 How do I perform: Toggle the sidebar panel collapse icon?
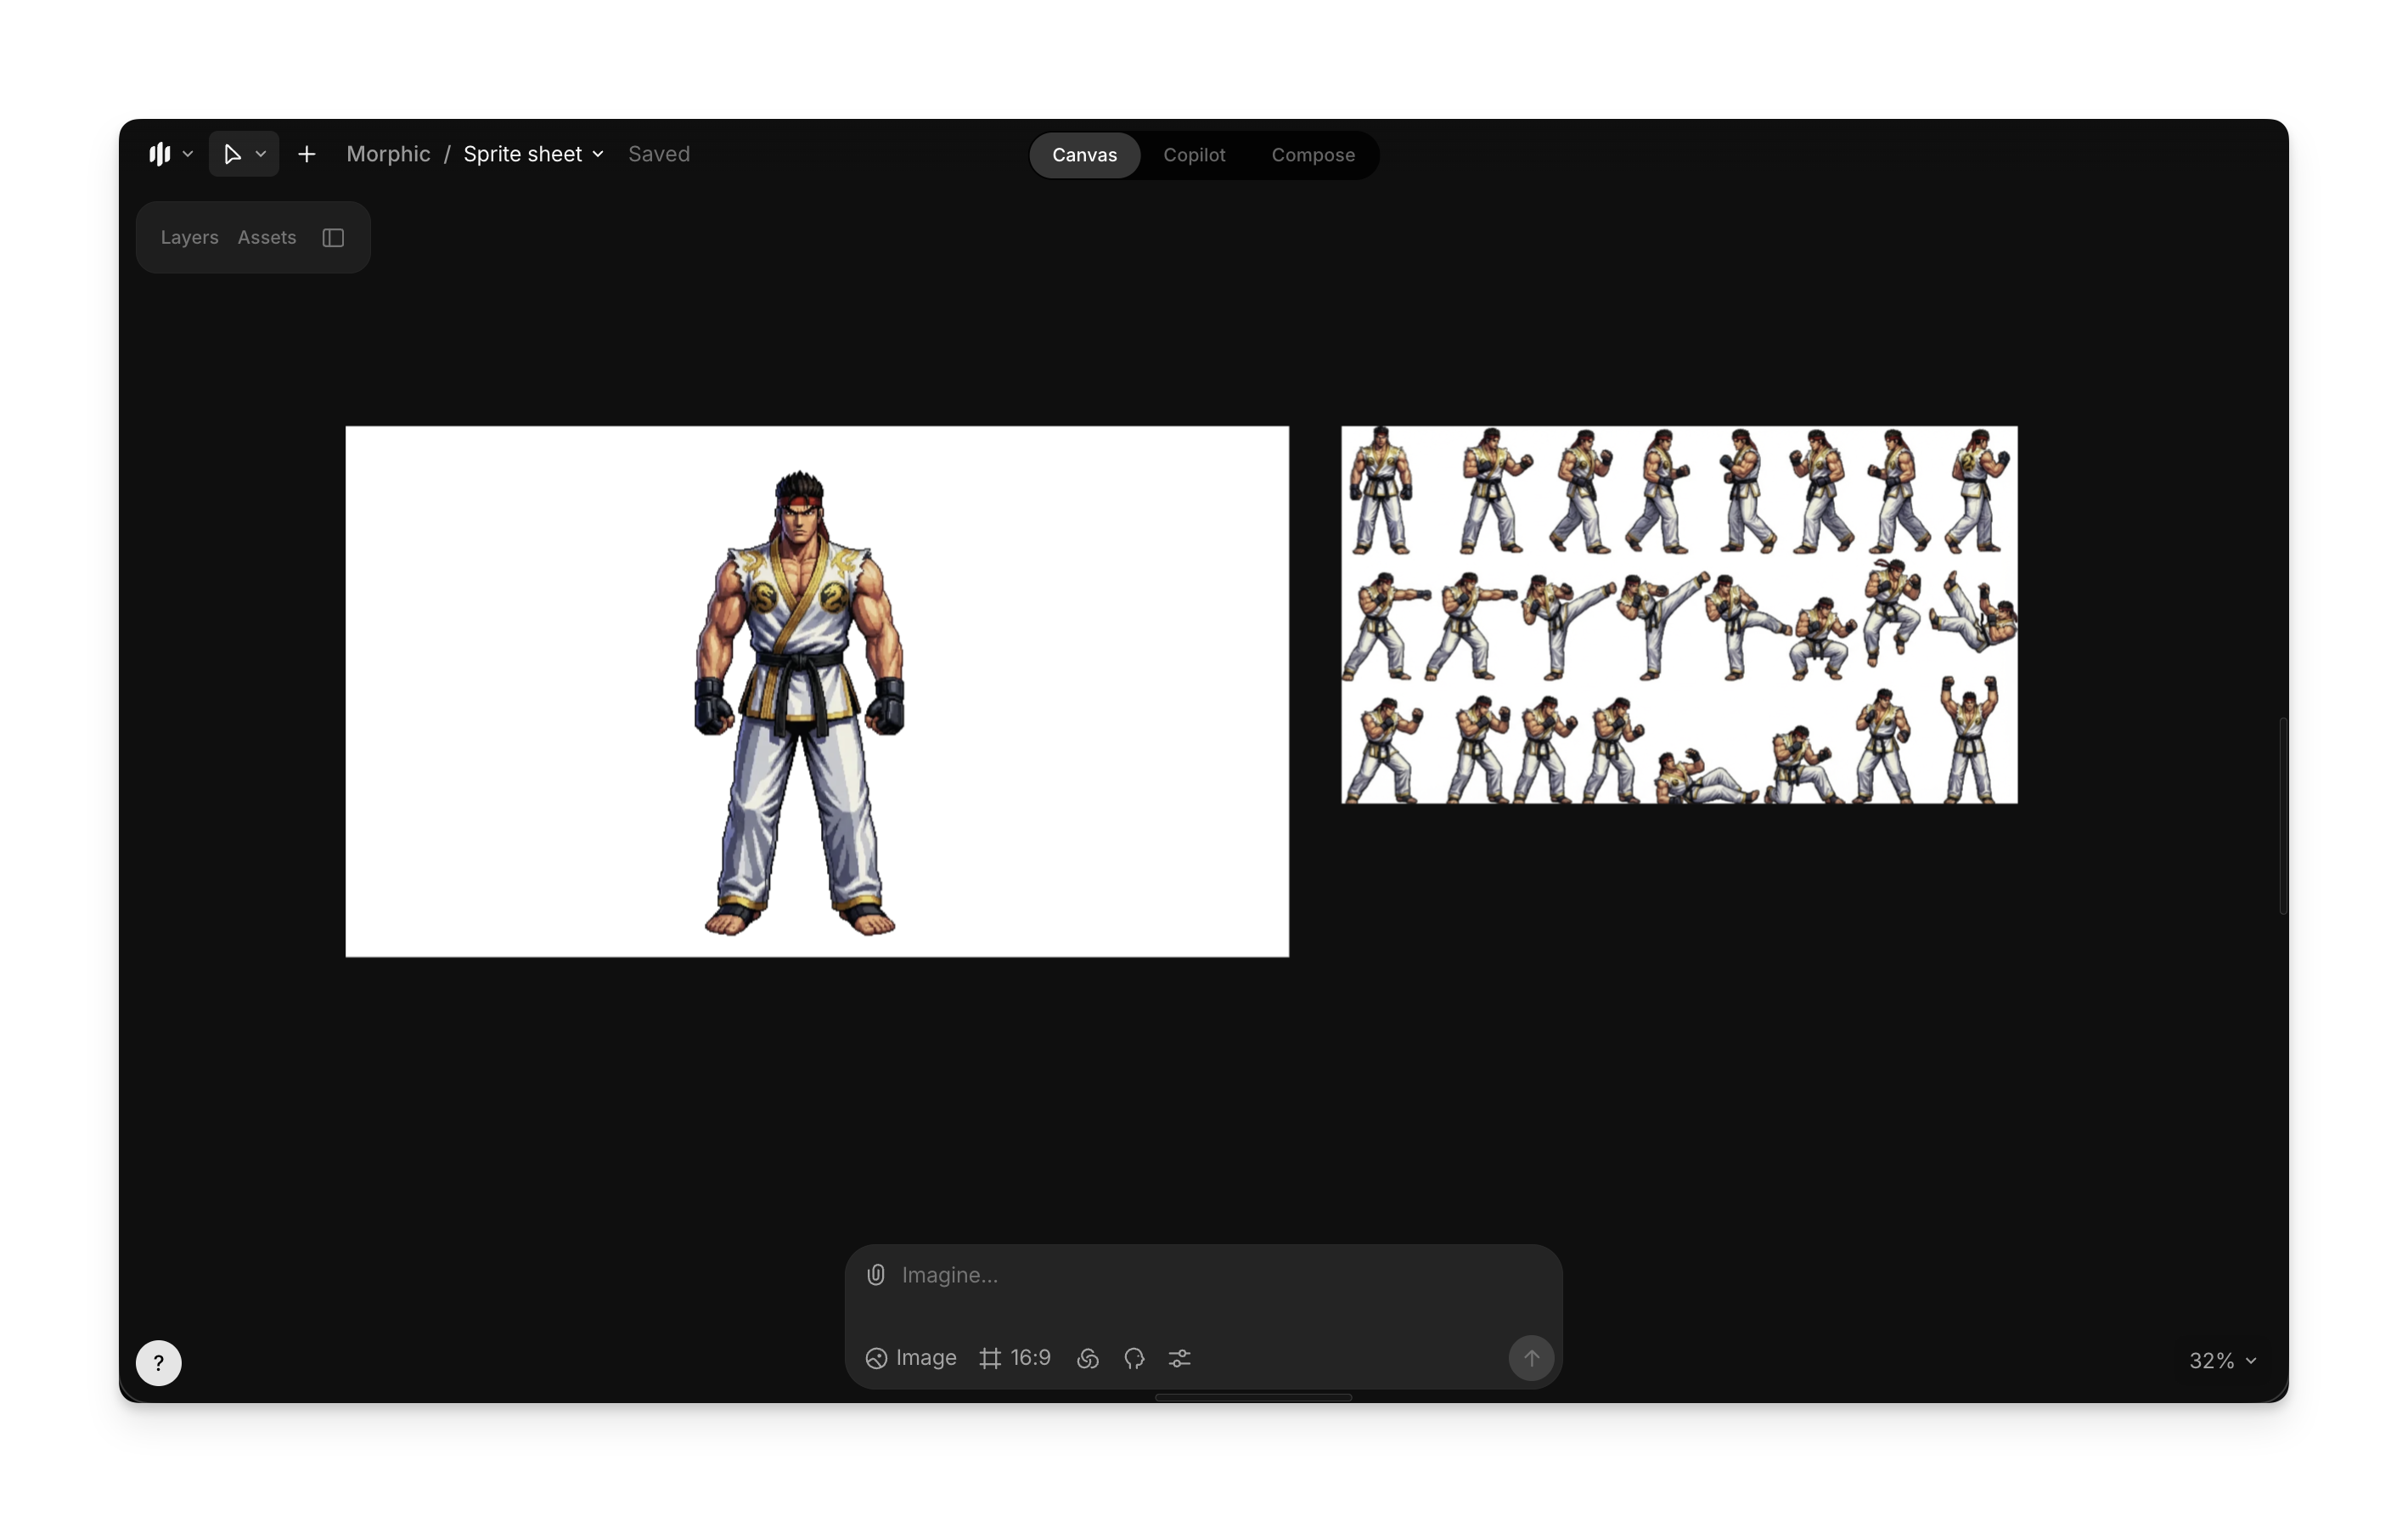(x=333, y=237)
